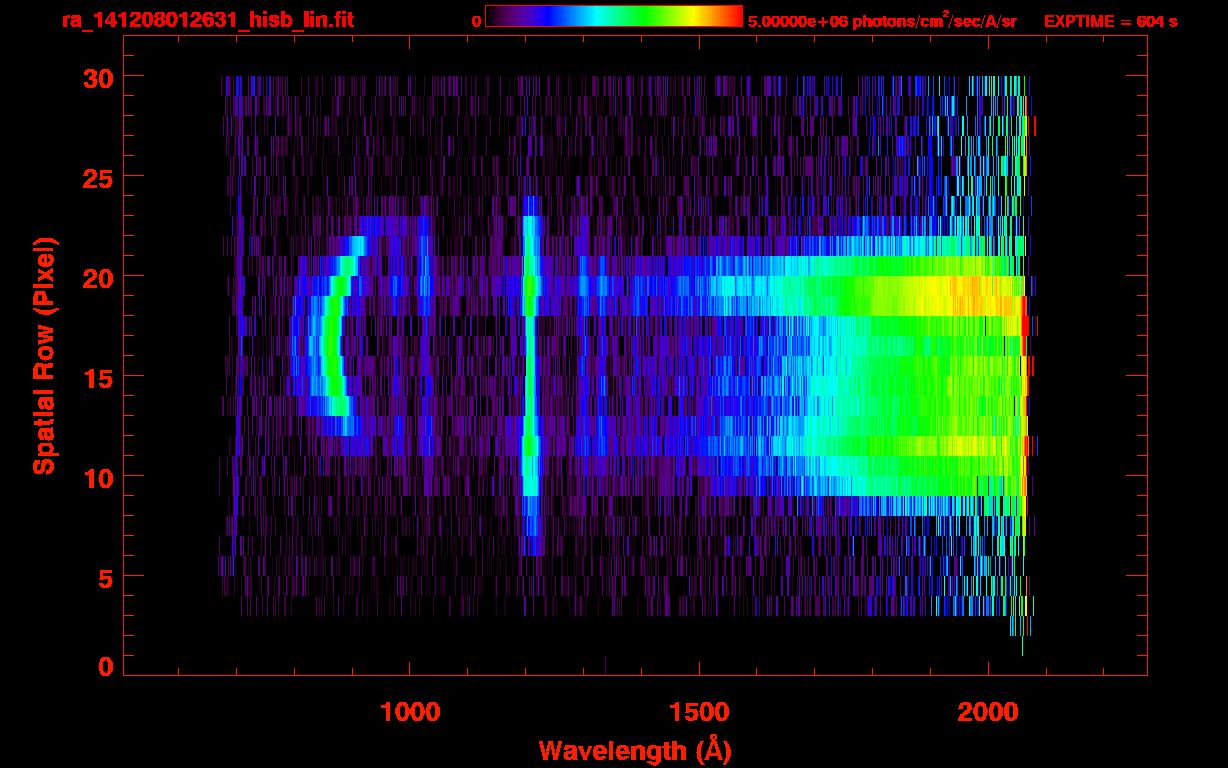The width and height of the screenshot is (1228, 768).
Task: Click the filename ra_141208012631_hisb_lin.fit
Action: point(206,20)
